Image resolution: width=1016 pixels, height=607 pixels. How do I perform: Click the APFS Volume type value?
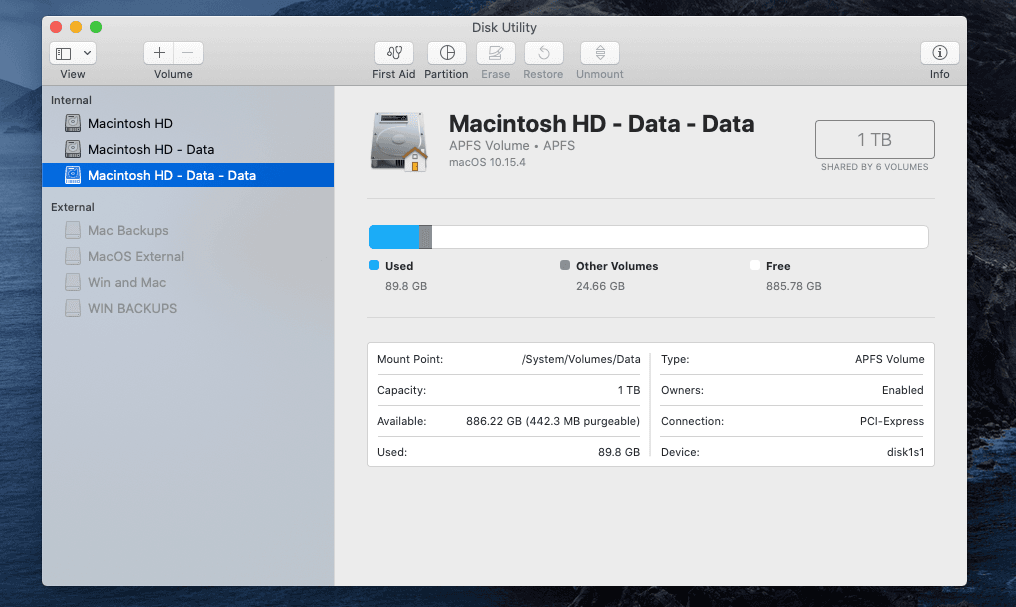[x=890, y=359]
